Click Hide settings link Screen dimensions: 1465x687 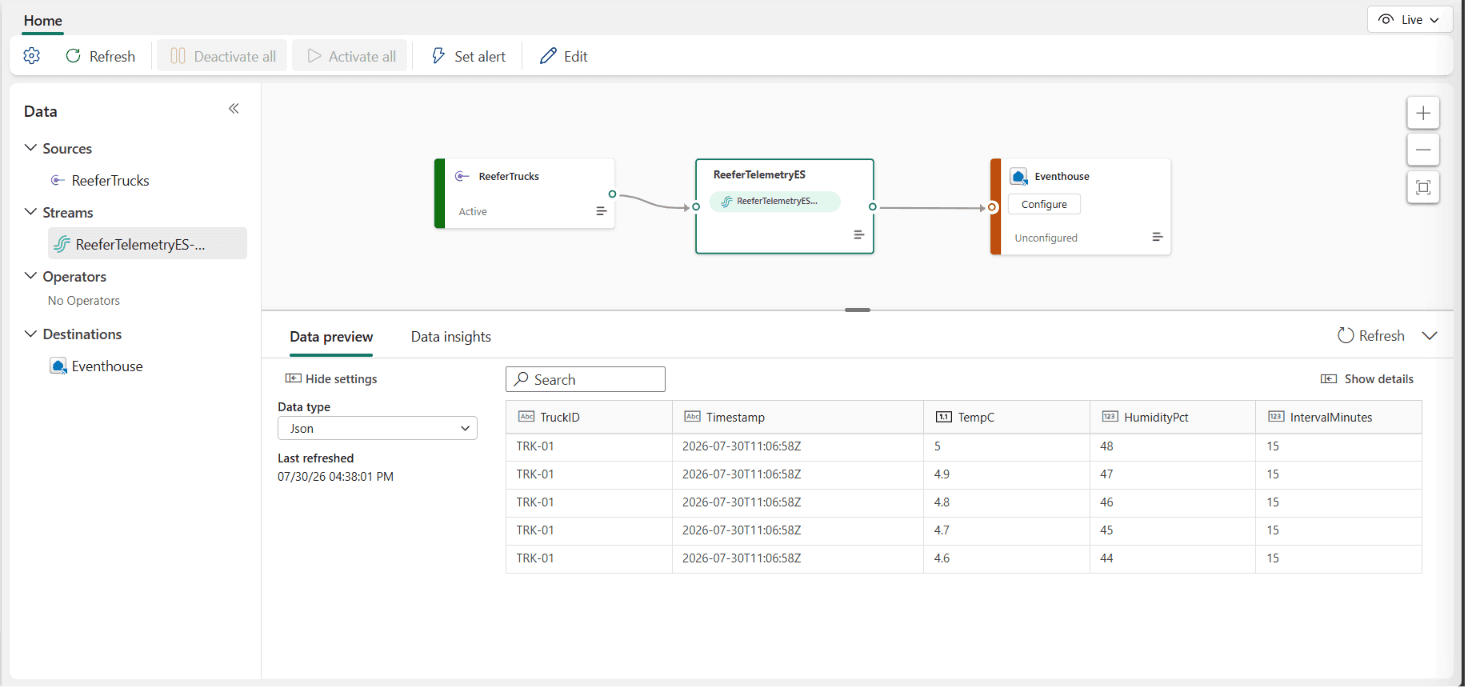pyautogui.click(x=331, y=379)
